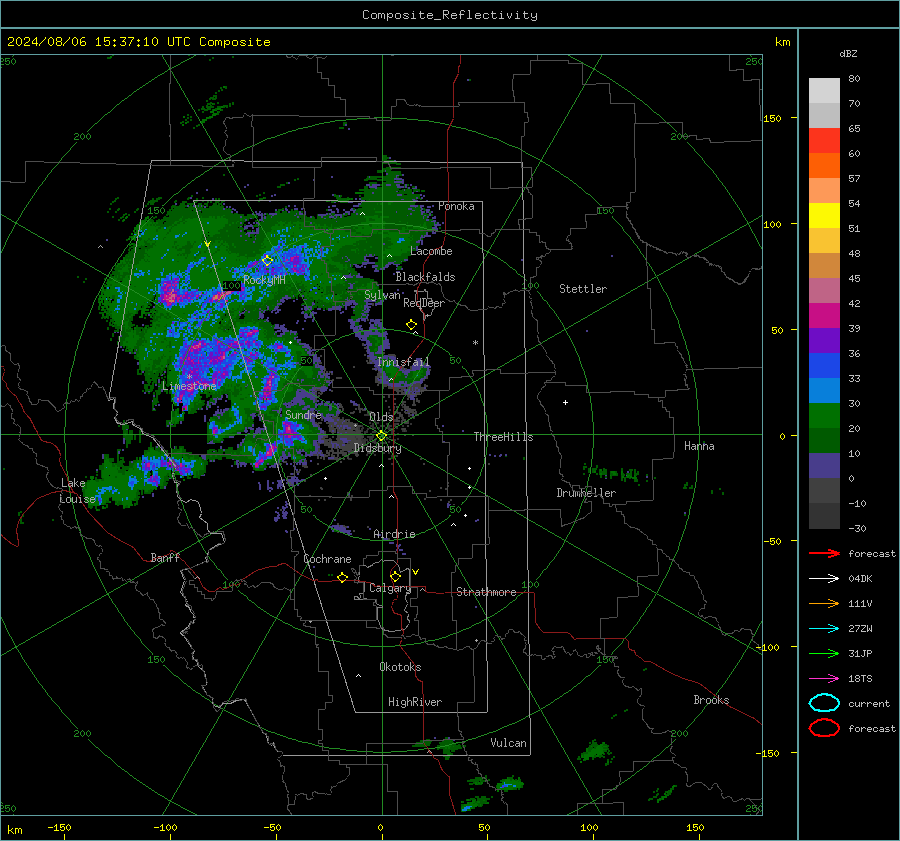Click yellow diamond marker south of RedDeer
900x841 pixels.
click(412, 325)
